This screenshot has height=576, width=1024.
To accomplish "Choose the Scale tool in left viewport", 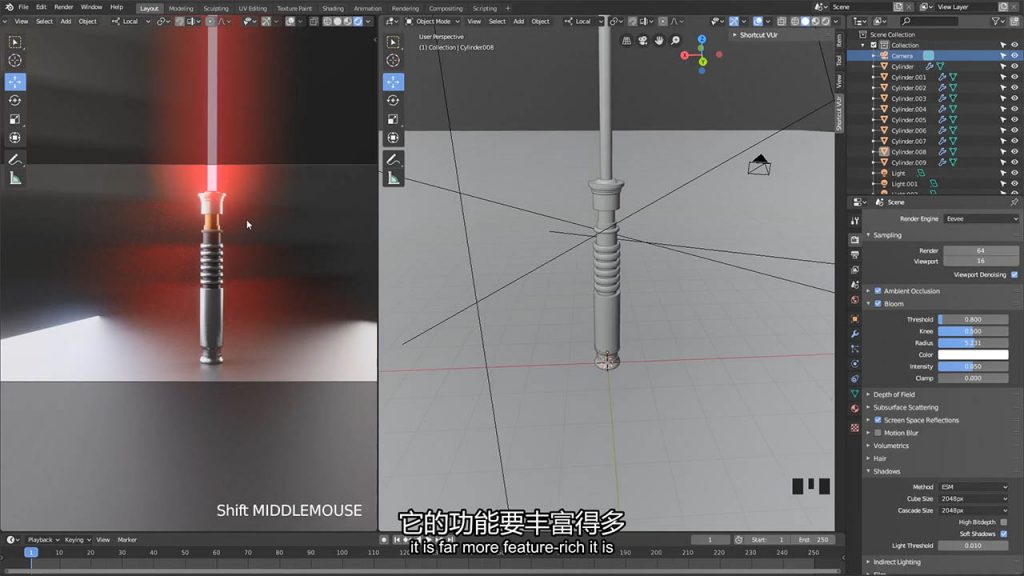I will 15,120.
